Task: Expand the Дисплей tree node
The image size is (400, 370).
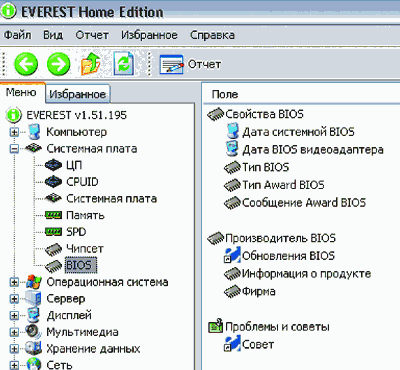Action: coord(14,315)
